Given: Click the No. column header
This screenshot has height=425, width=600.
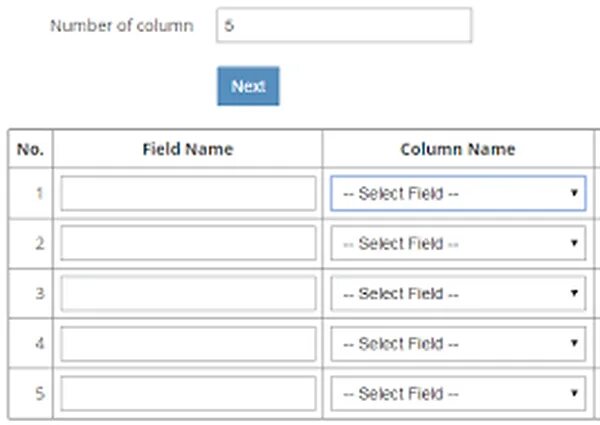Looking at the screenshot, I should pyautogui.click(x=31, y=149).
